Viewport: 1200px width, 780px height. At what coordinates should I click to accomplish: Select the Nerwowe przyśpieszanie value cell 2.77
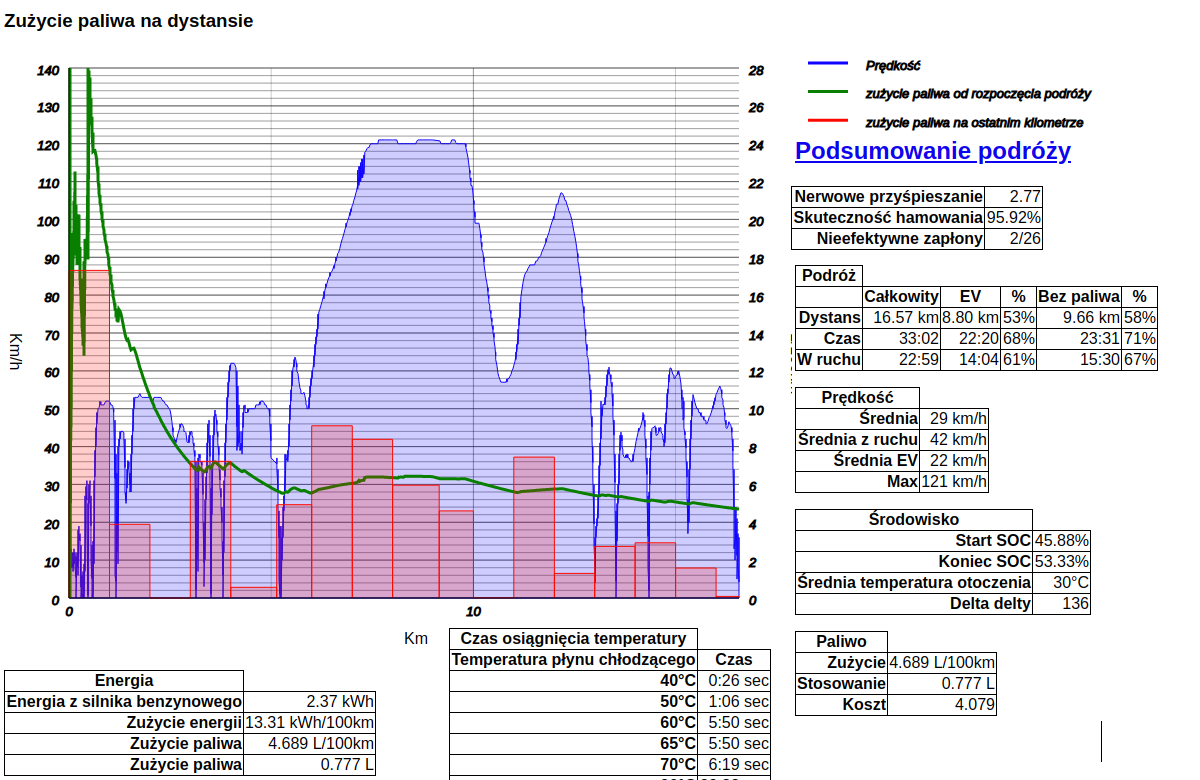pyautogui.click(x=1014, y=197)
